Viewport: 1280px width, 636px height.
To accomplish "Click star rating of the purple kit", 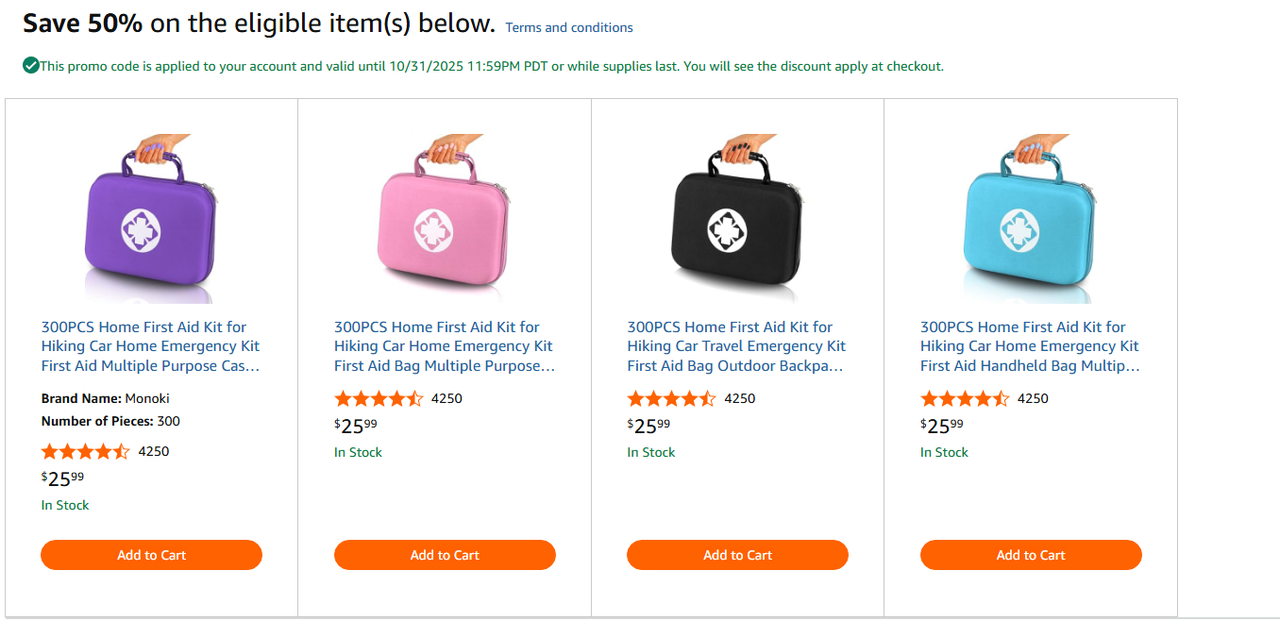I will tap(85, 451).
